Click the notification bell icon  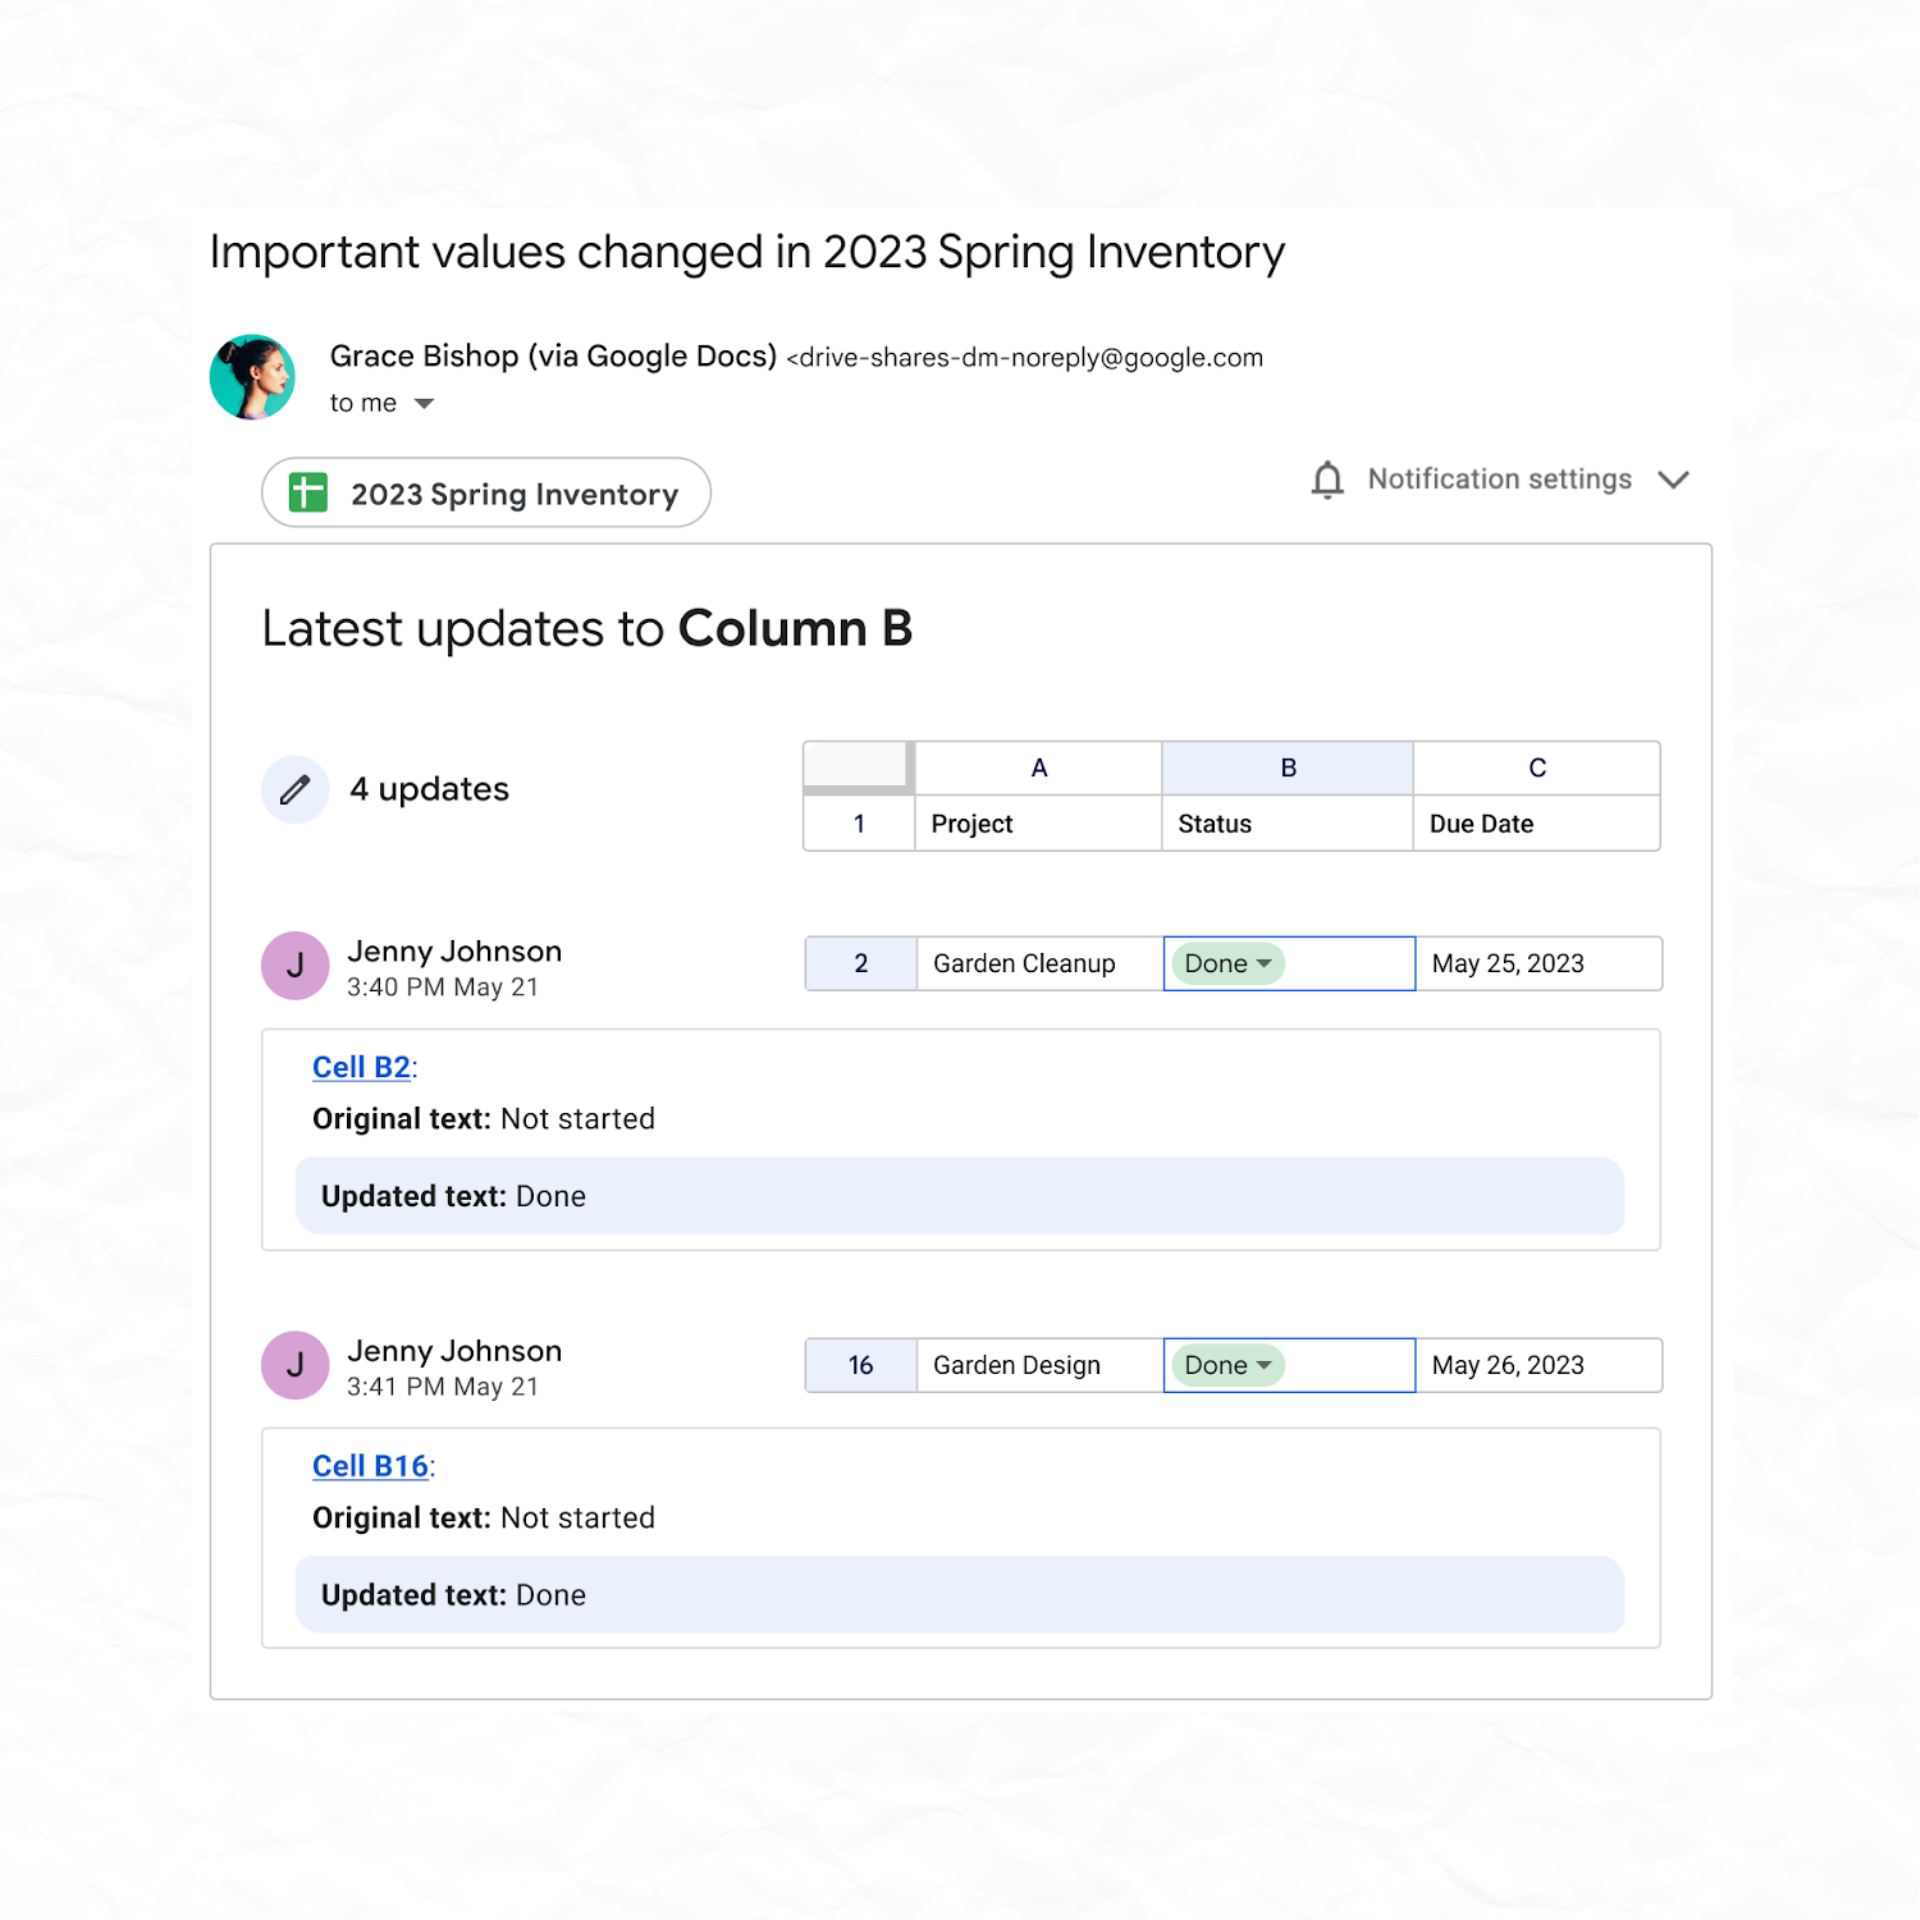pos(1327,480)
